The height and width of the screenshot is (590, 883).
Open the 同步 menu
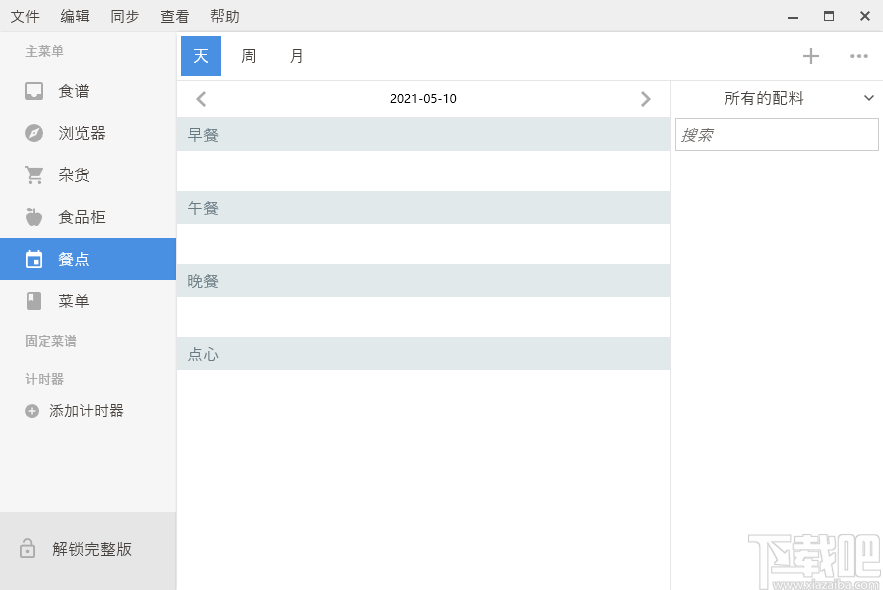click(124, 16)
